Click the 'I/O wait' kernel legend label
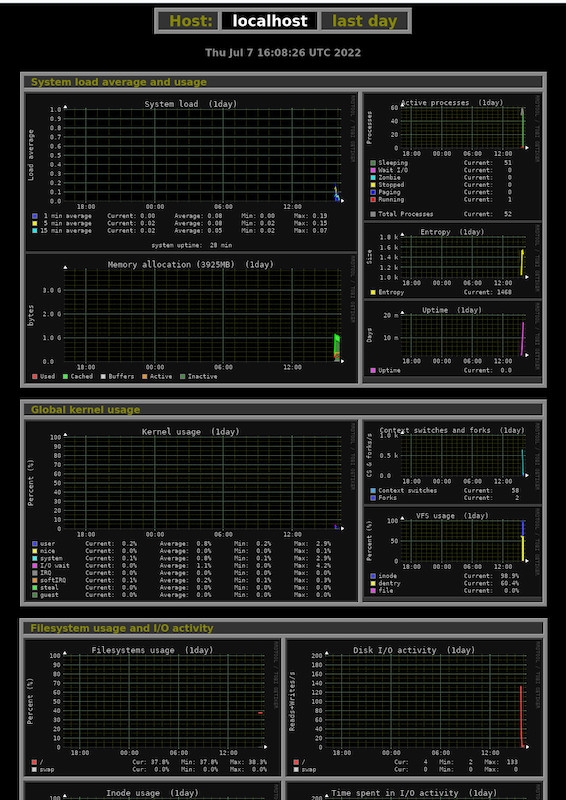Image resolution: width=566 pixels, height=800 pixels. [55, 566]
